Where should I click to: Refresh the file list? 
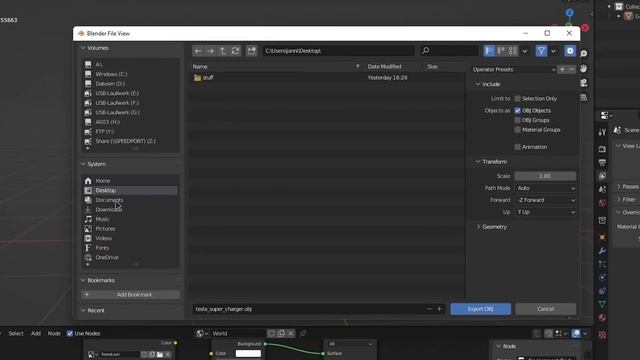pyautogui.click(x=236, y=51)
